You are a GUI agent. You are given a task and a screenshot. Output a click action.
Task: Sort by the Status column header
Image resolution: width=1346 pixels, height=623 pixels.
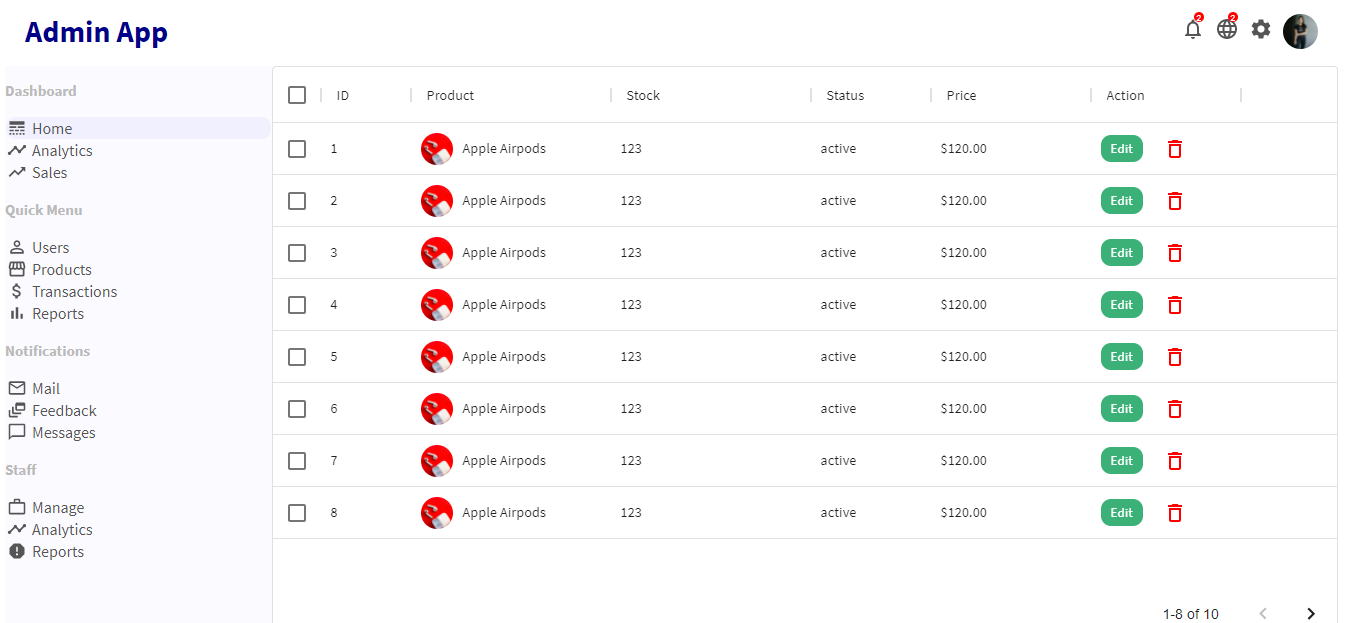(x=845, y=96)
